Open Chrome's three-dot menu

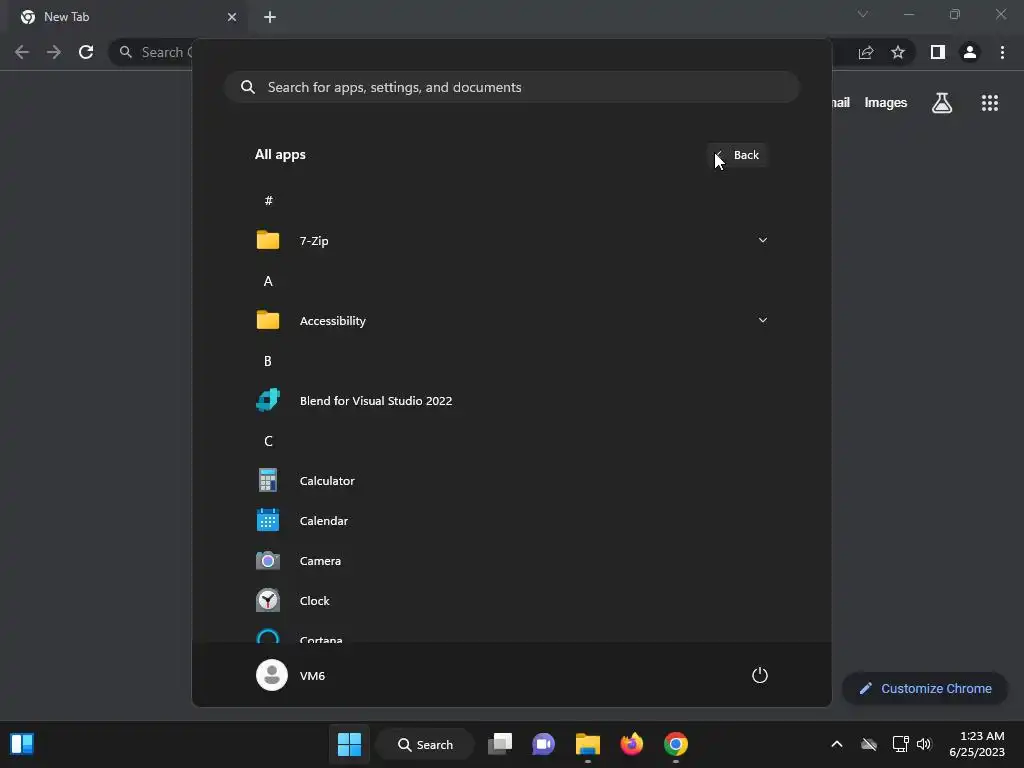[x=1002, y=52]
